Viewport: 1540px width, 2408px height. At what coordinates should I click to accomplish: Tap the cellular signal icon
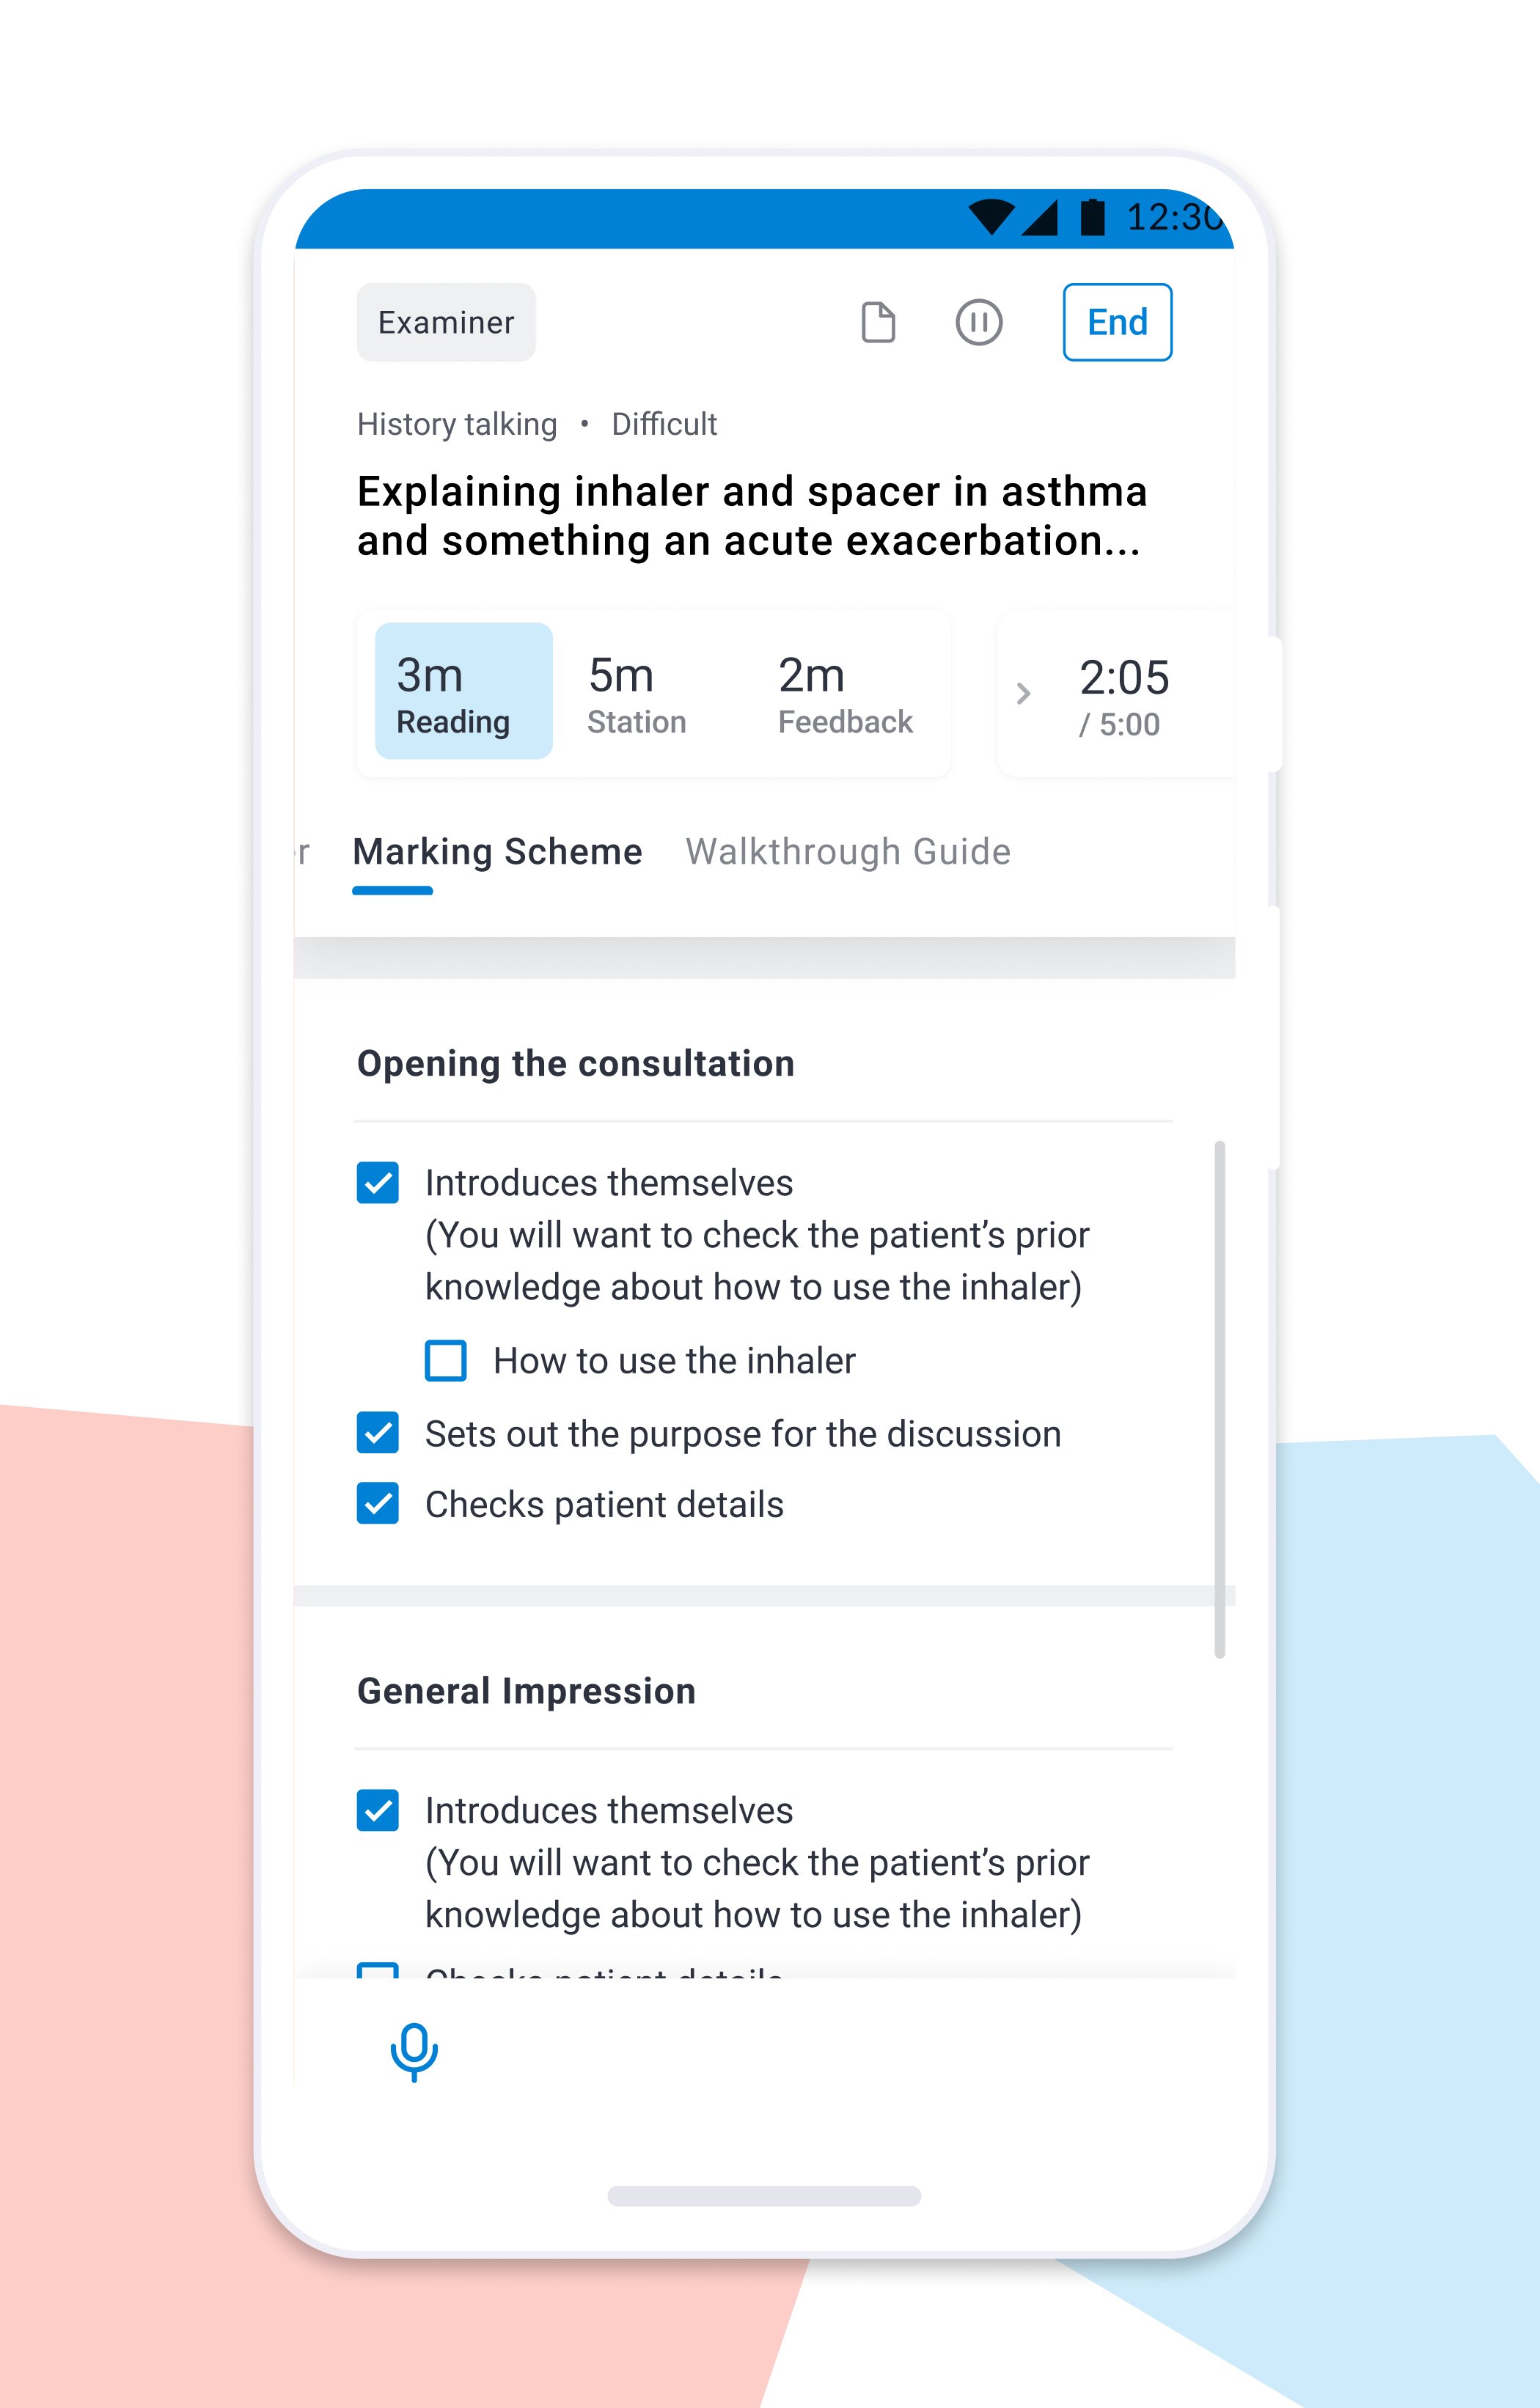click(x=1041, y=216)
